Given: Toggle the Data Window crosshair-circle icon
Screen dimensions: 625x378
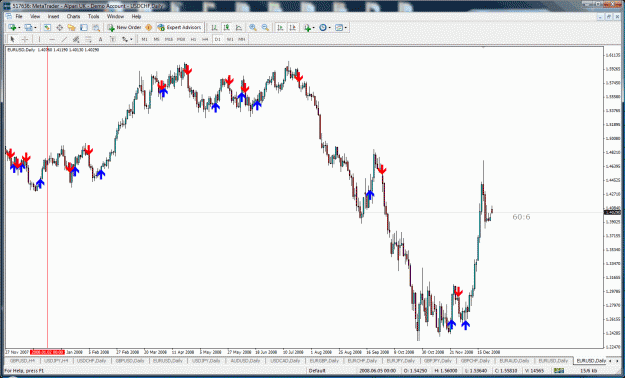Looking at the screenshot, I should tap(59, 28).
